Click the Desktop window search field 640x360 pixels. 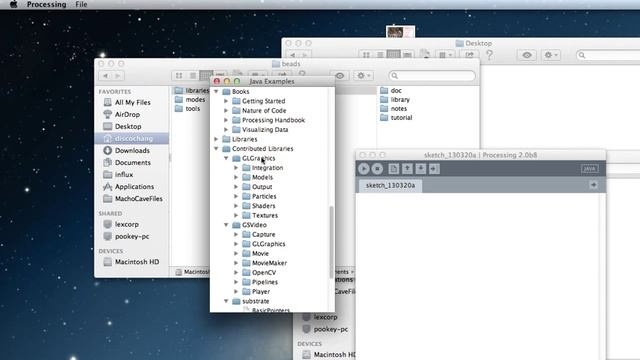(608, 55)
